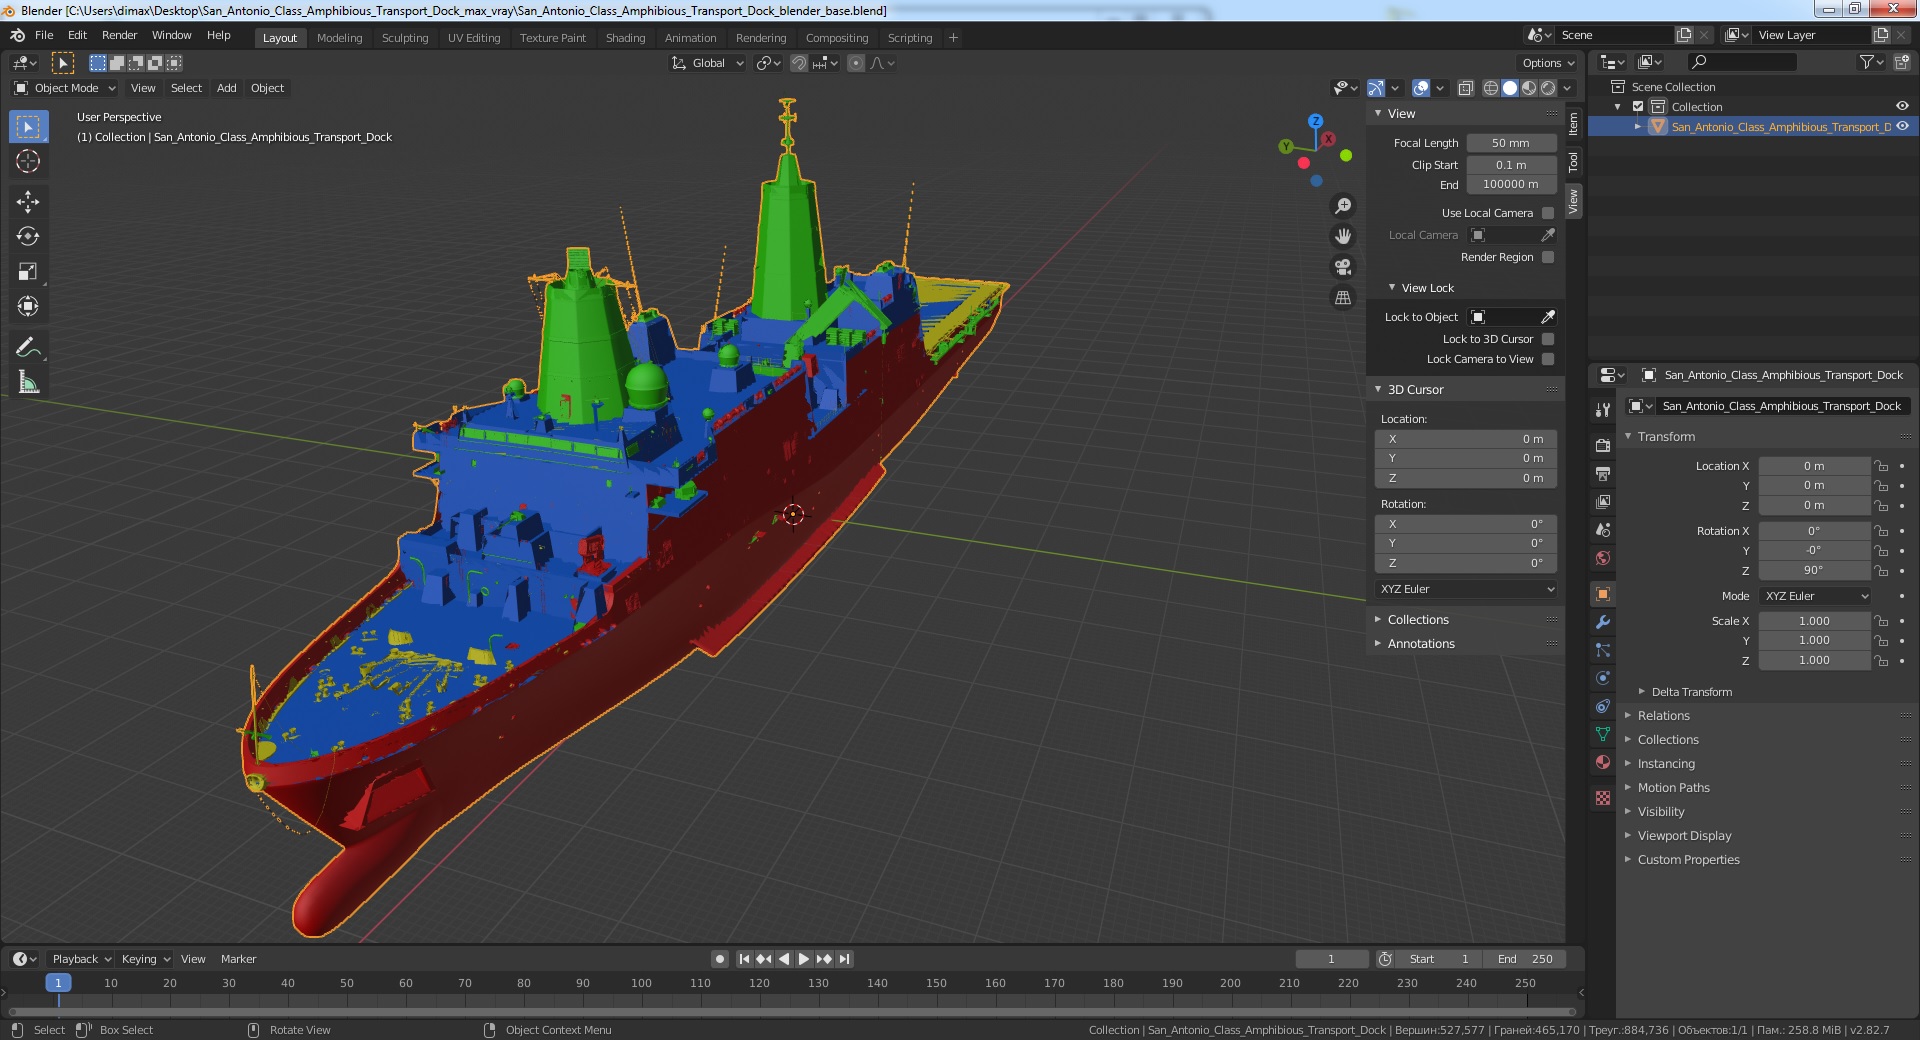
Task: Click frame 100 on the timeline
Action: (641, 983)
